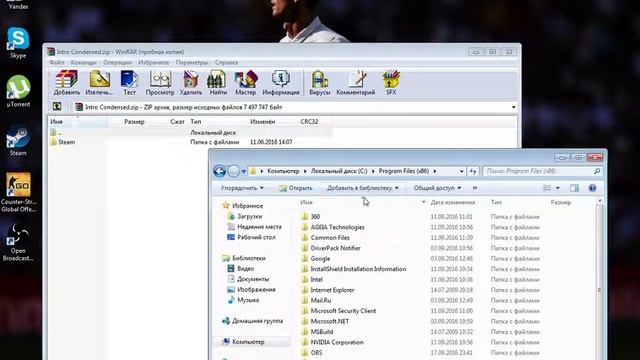The height and width of the screenshot is (360, 640).
Task: Click Локальный диск (C:) breadcrumb
Action: [x=339, y=171]
